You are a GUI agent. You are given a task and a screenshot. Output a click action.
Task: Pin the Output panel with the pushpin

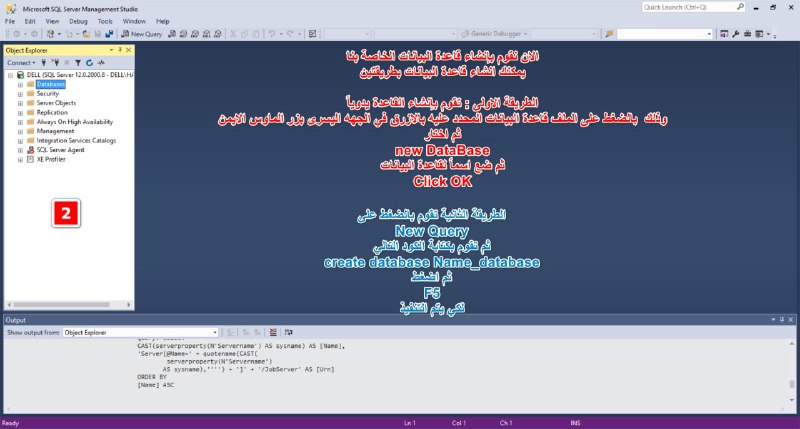click(782, 320)
